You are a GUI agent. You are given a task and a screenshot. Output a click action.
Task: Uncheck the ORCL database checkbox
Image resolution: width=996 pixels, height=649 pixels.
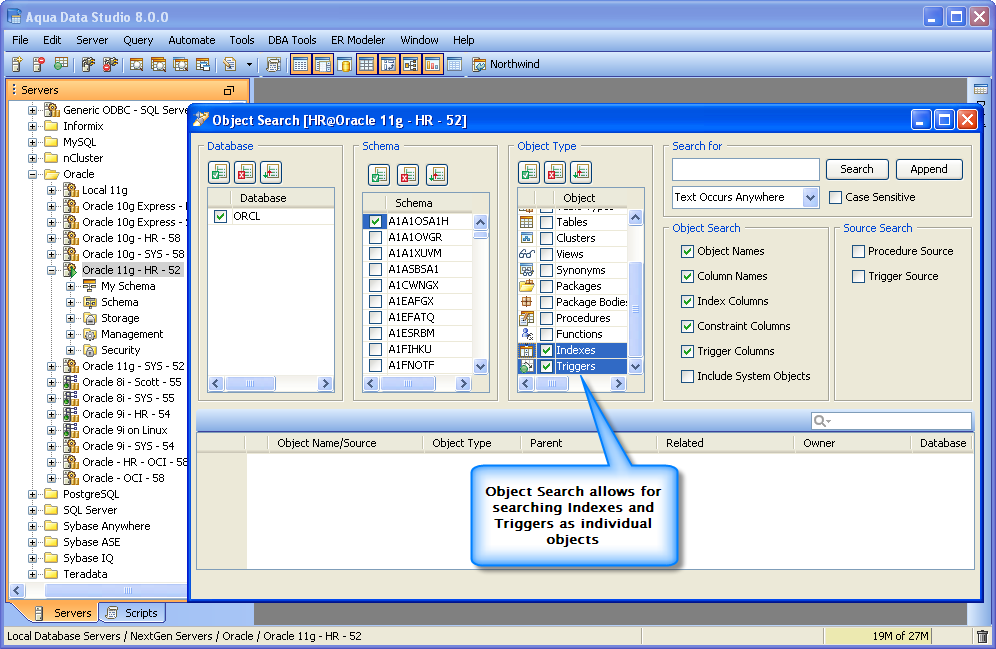[220, 217]
